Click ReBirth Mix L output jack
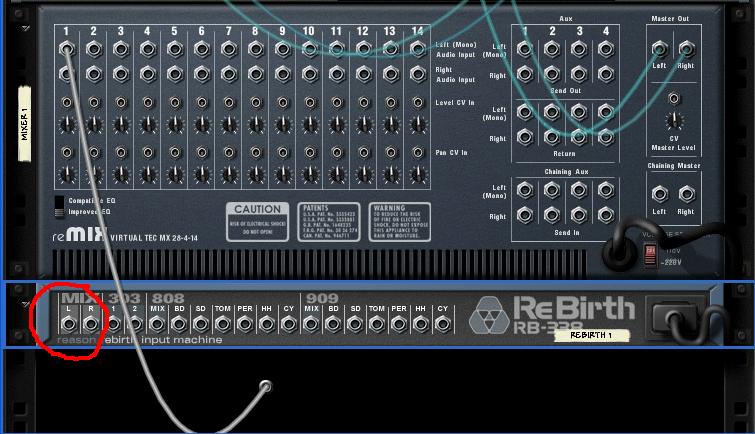 (68, 324)
